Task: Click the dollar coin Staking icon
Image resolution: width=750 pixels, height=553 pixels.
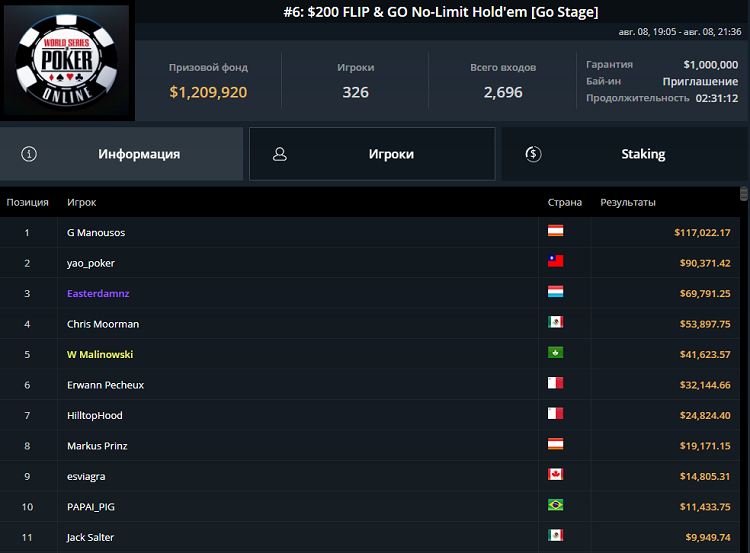Action: (533, 154)
